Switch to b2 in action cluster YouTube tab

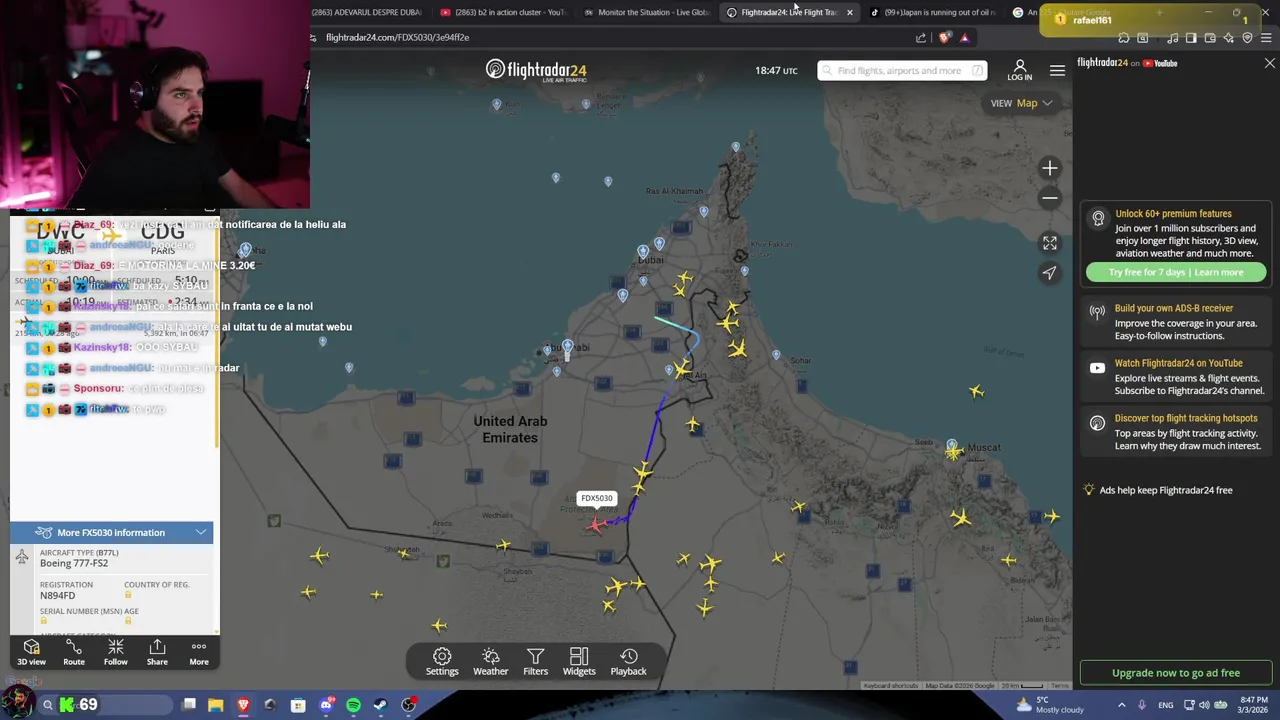[504, 12]
